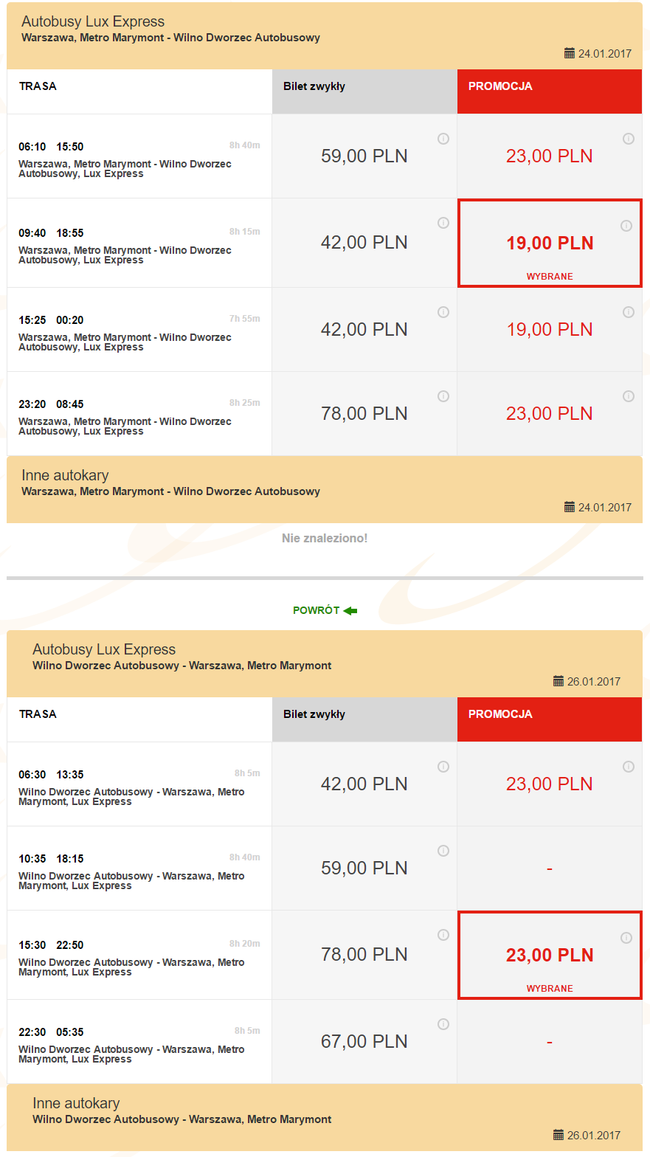This screenshot has height=1157, width=650.
Task: Select 23,00 PLN promo fare for 06:10 departure
Action: (x=549, y=156)
